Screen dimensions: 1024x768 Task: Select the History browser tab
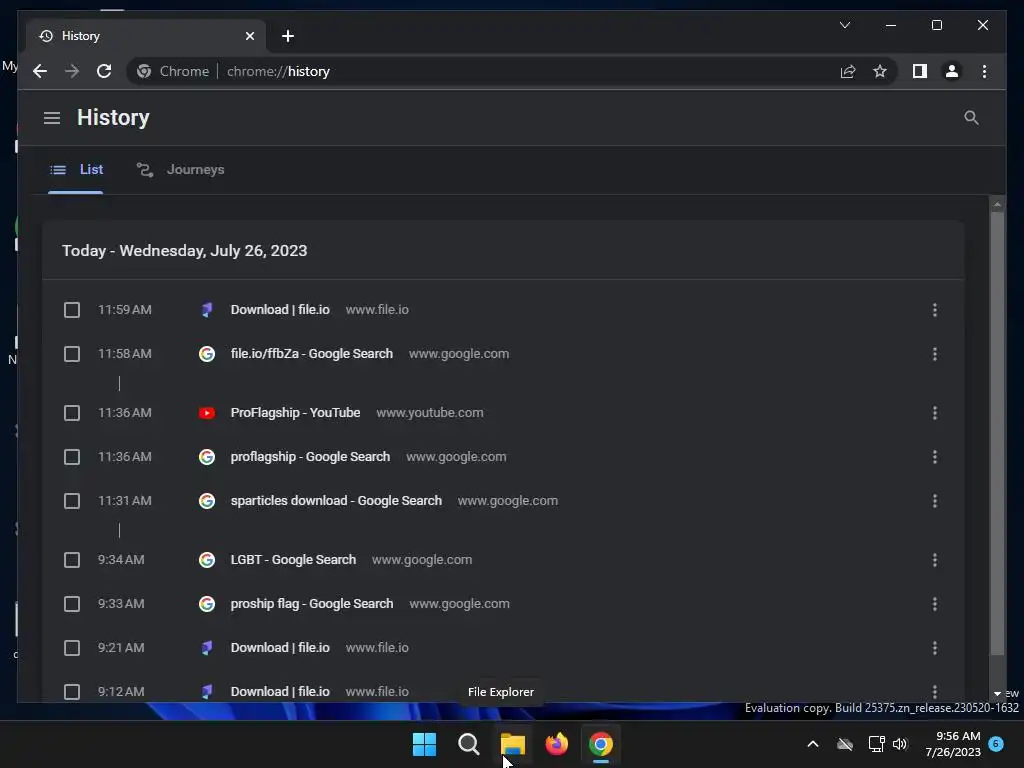click(146, 36)
